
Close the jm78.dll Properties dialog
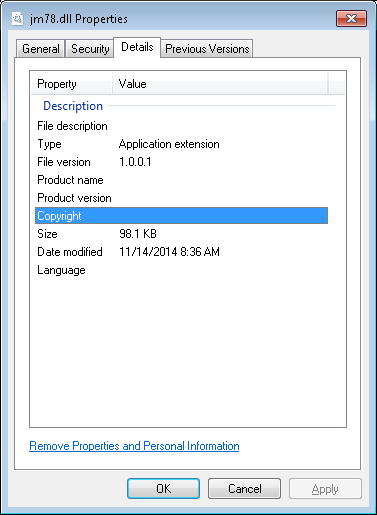[351, 18]
